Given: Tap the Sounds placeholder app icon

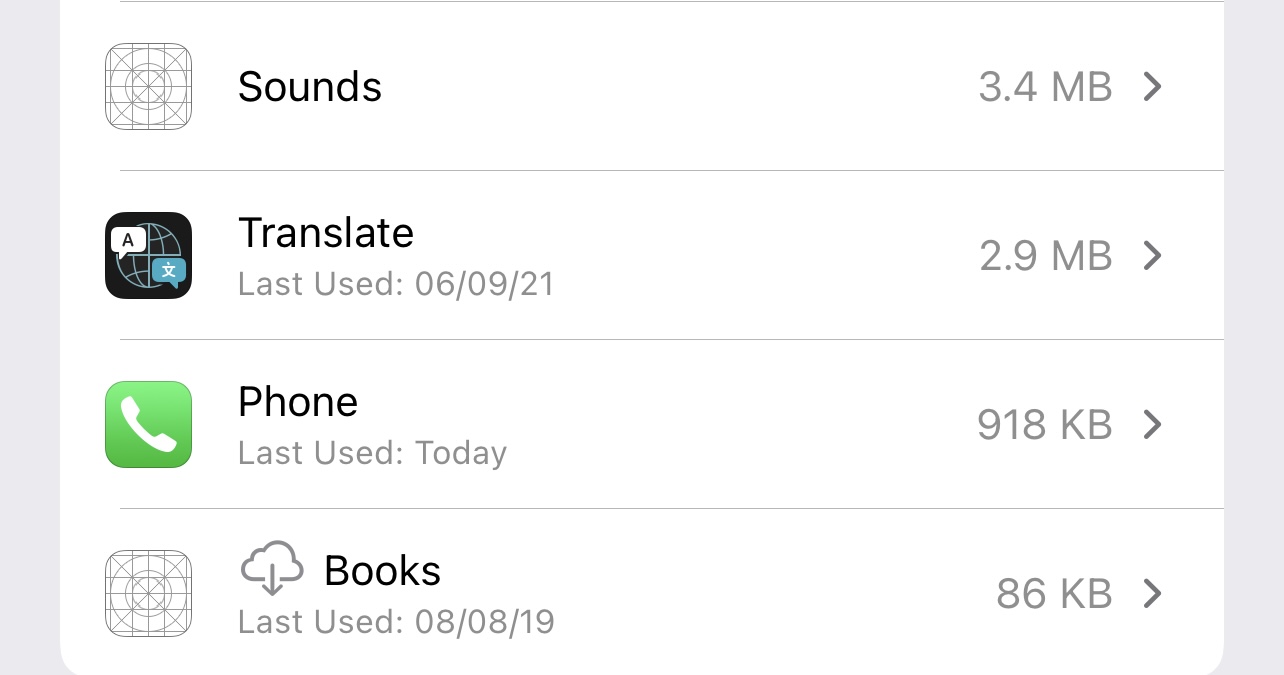Looking at the screenshot, I should pos(148,87).
